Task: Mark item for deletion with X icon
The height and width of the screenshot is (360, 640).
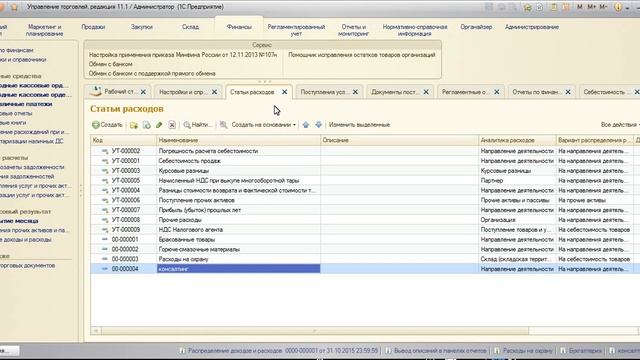Action: coord(172,125)
